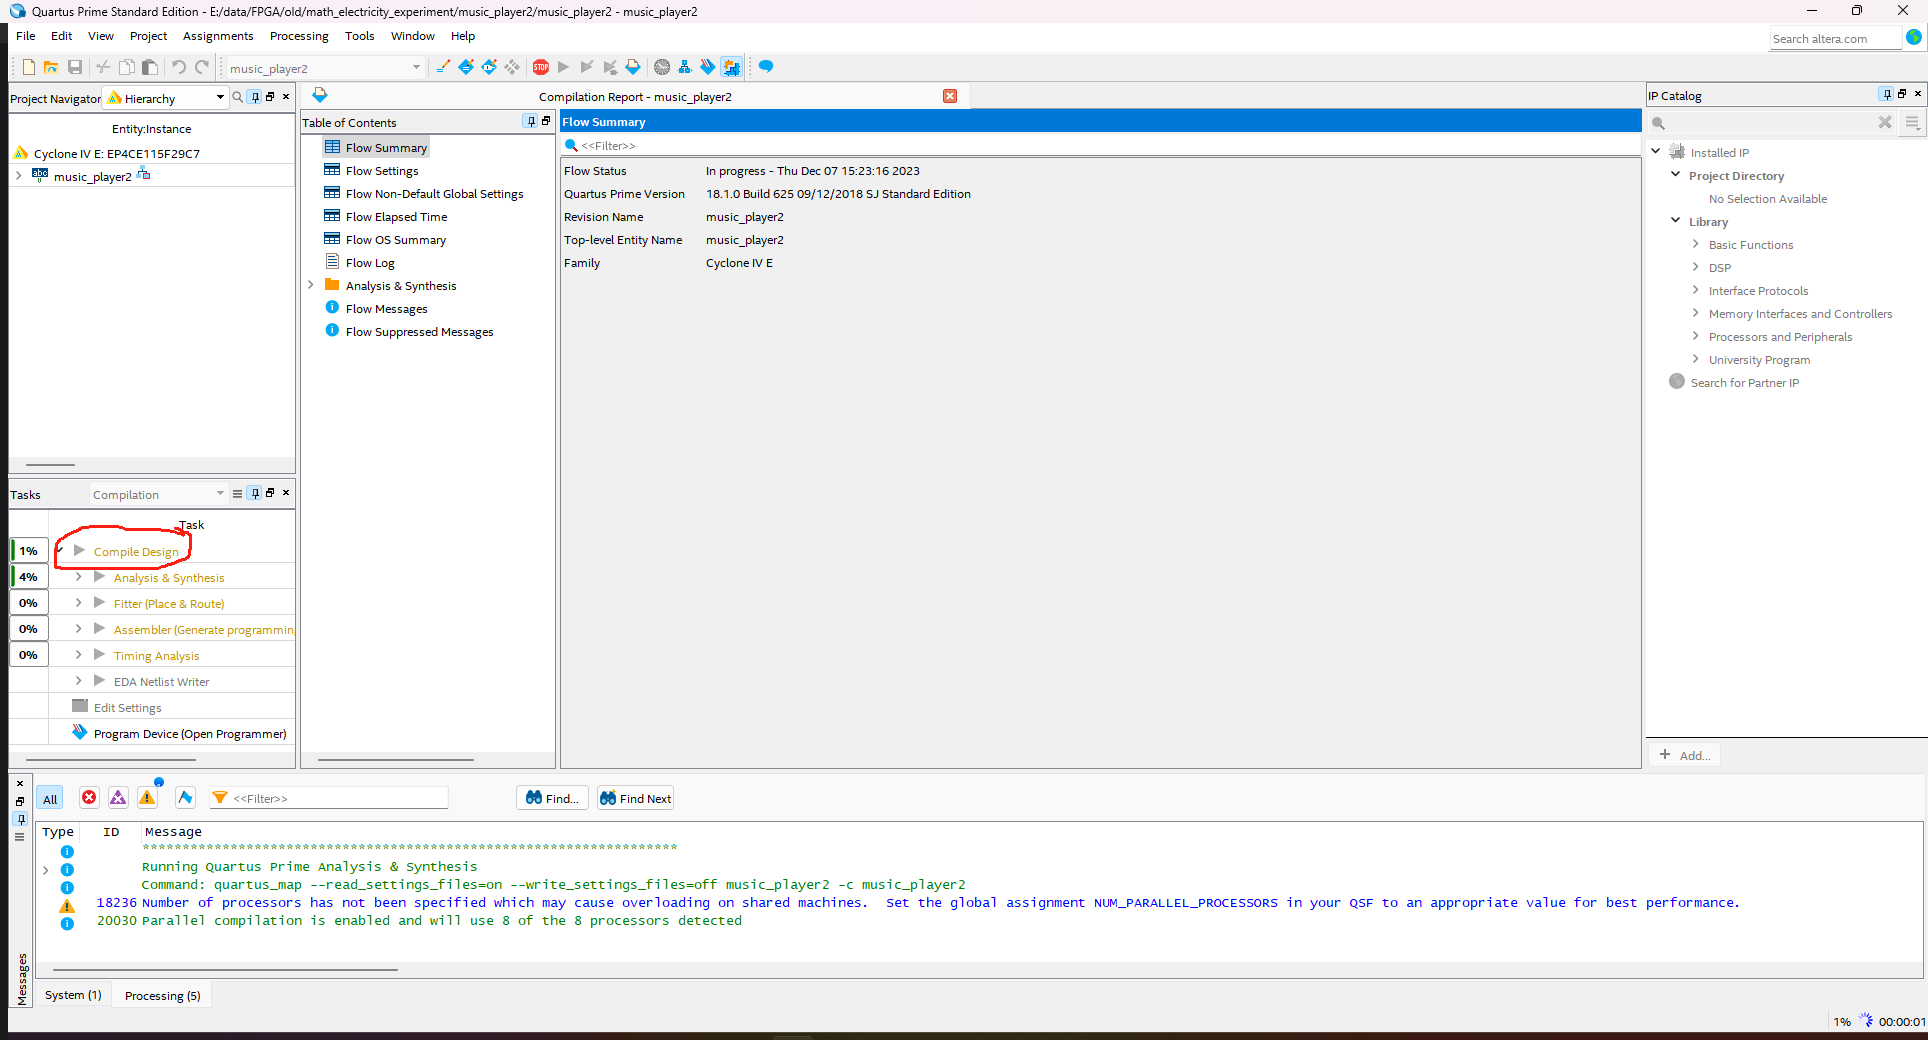The width and height of the screenshot is (1928, 1040).
Task: Close the Compilation Report tab
Action: click(950, 96)
